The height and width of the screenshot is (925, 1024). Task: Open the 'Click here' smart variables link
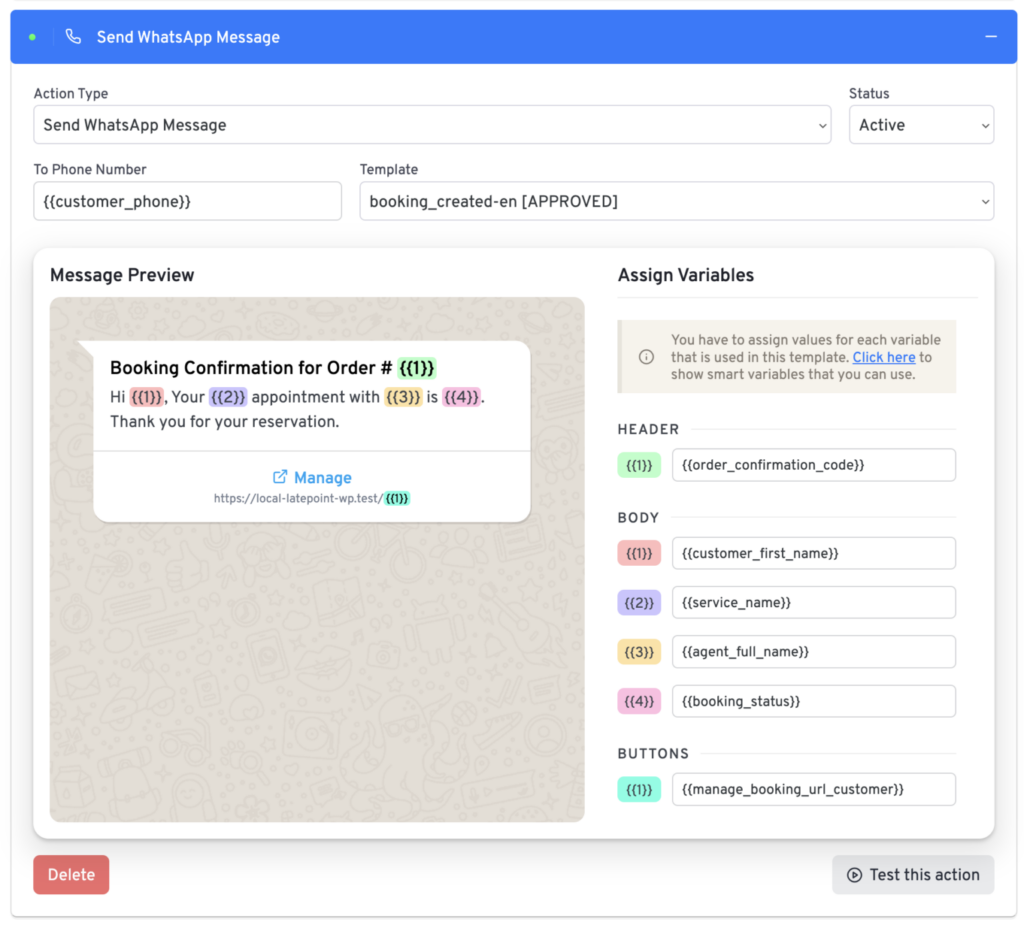(883, 357)
